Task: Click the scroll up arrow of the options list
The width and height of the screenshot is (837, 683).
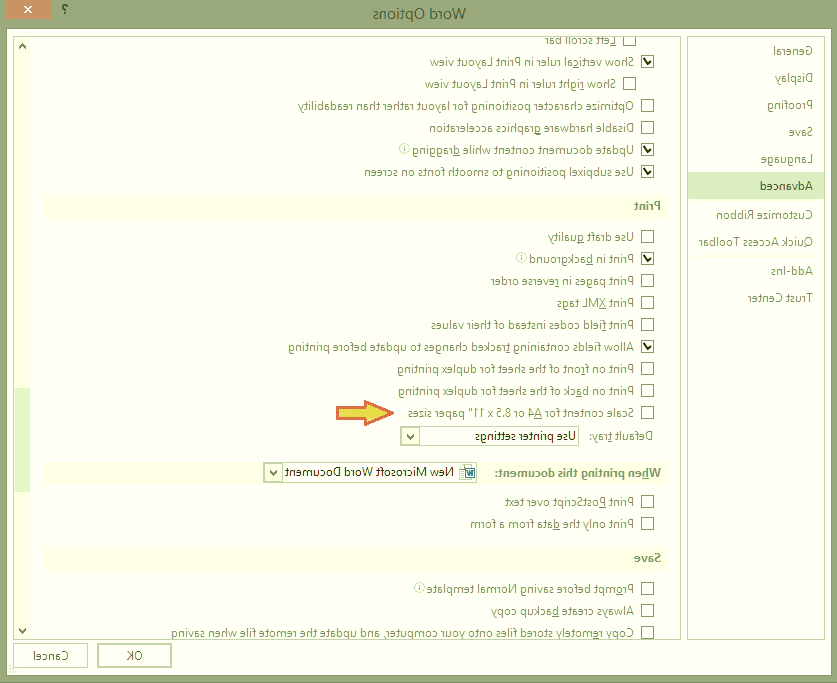Action: coord(23,46)
